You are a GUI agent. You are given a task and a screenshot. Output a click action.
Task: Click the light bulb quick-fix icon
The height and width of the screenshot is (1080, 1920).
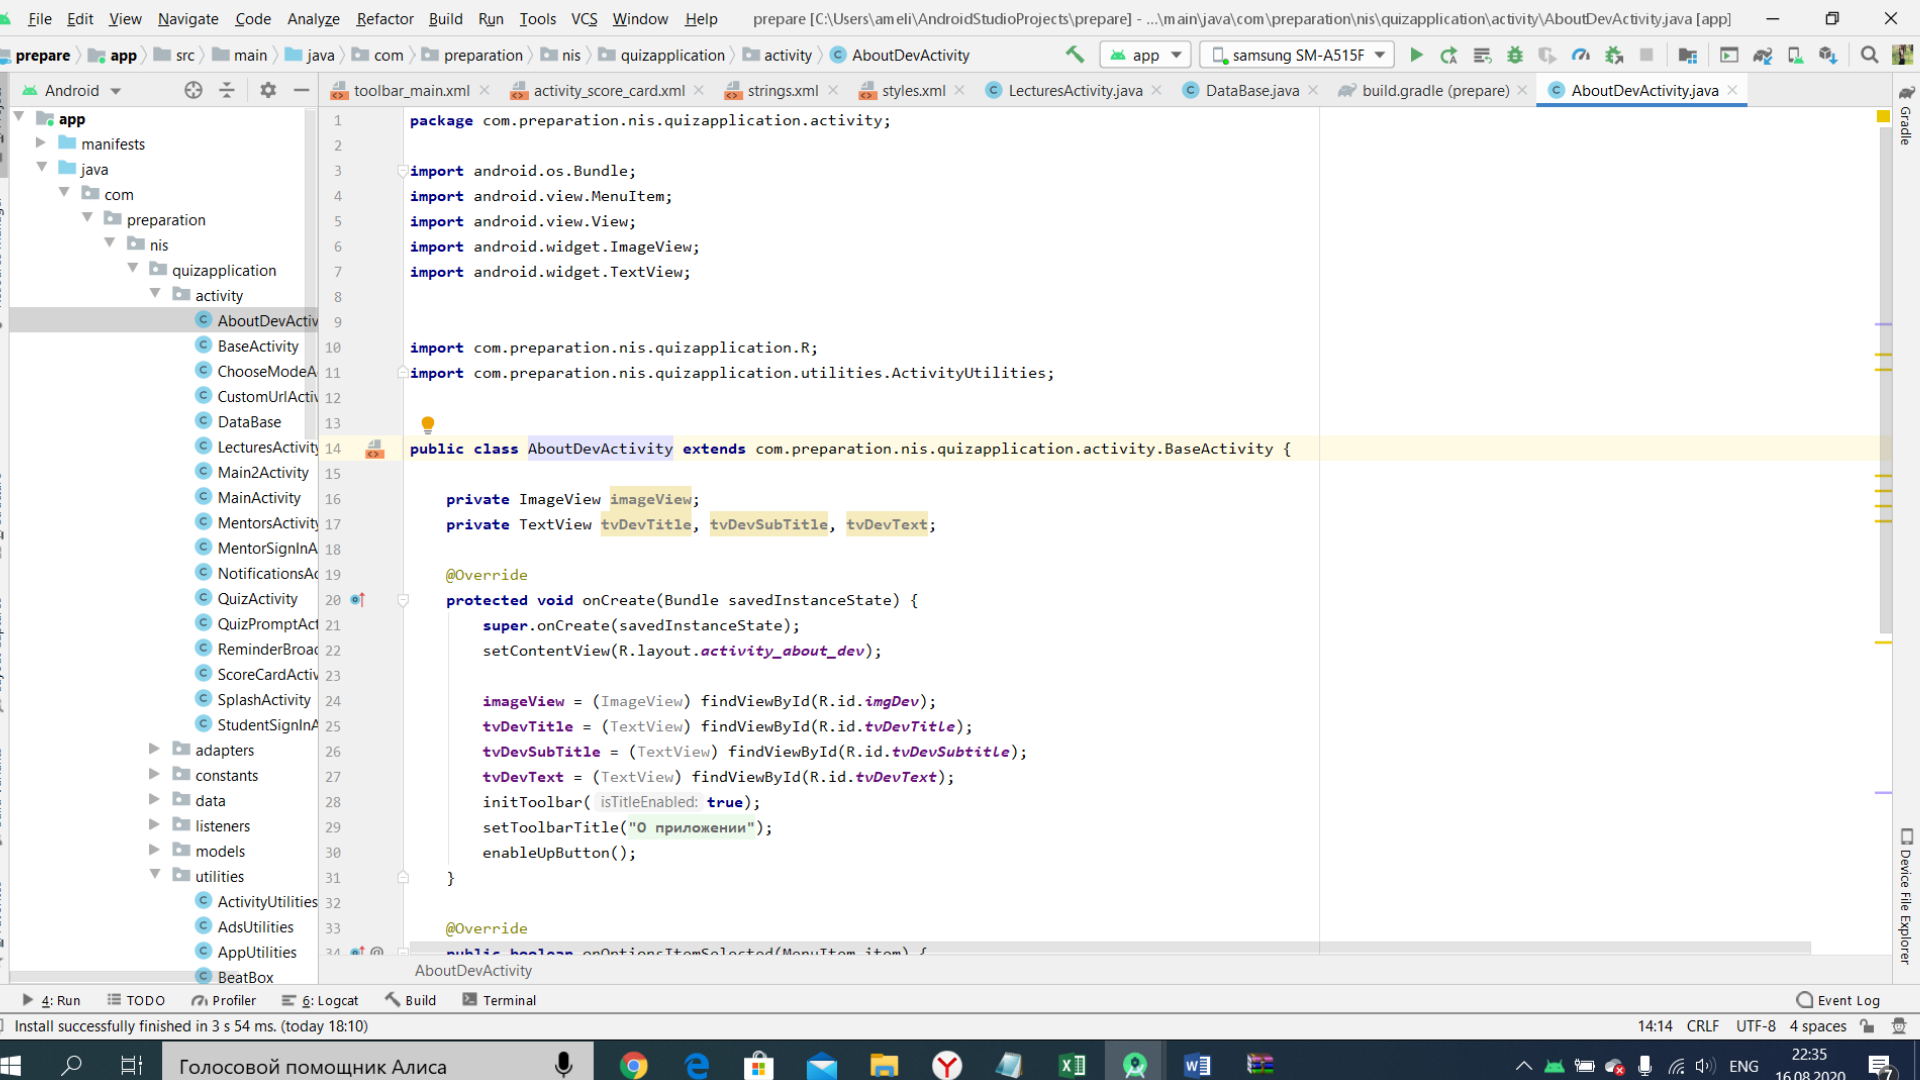pos(428,424)
